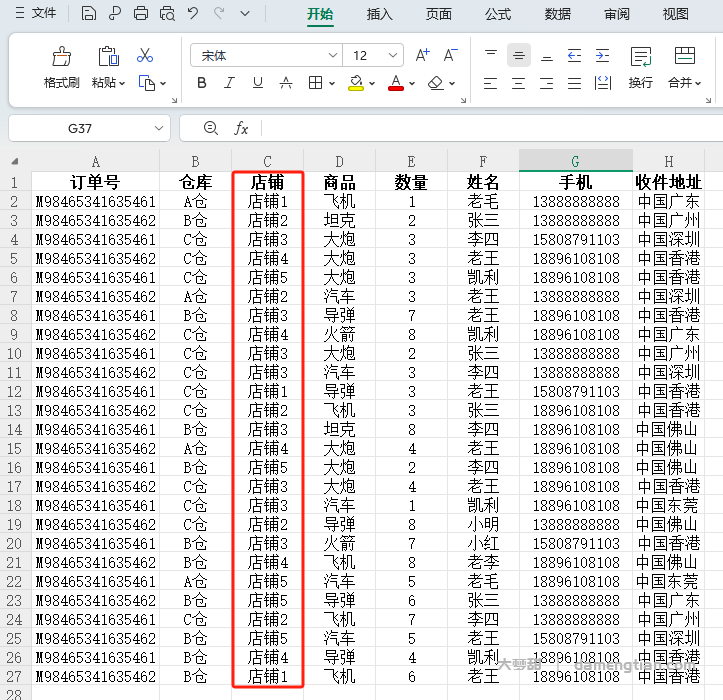The image size is (723, 700).
Task: Justify text alignment icon
Action: click(x=575, y=83)
